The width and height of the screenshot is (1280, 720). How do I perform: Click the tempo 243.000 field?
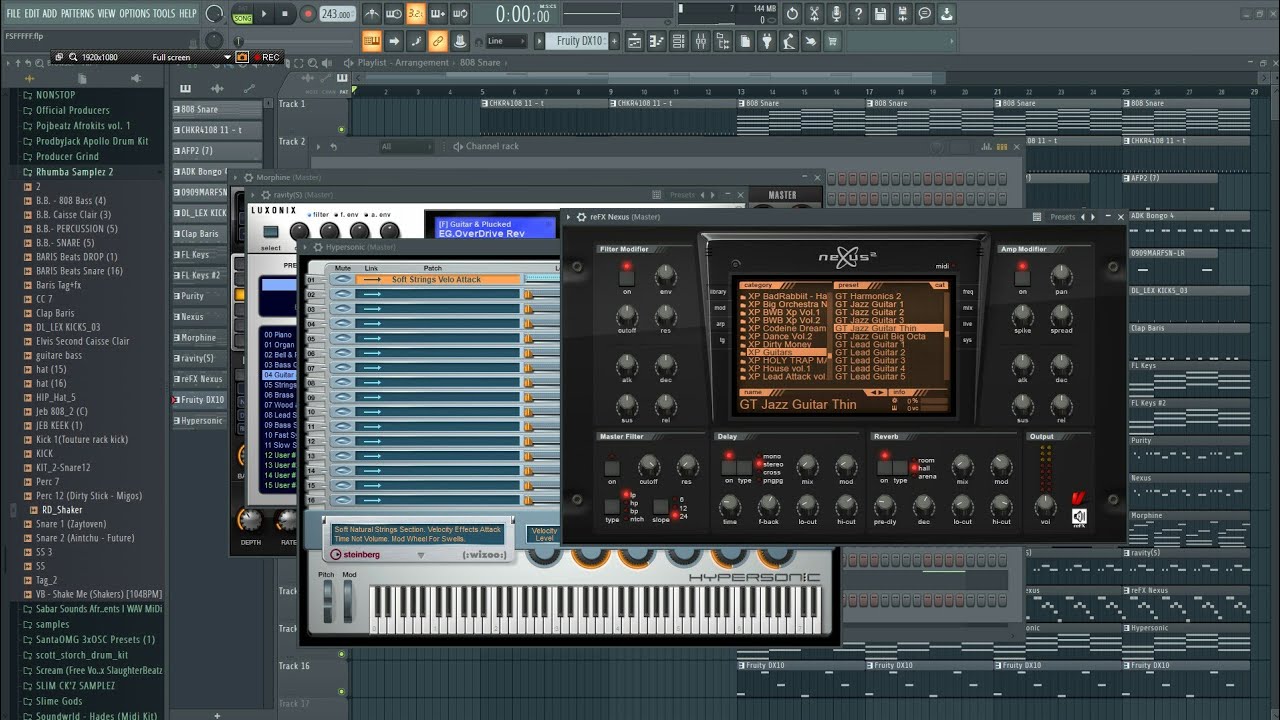tap(338, 15)
